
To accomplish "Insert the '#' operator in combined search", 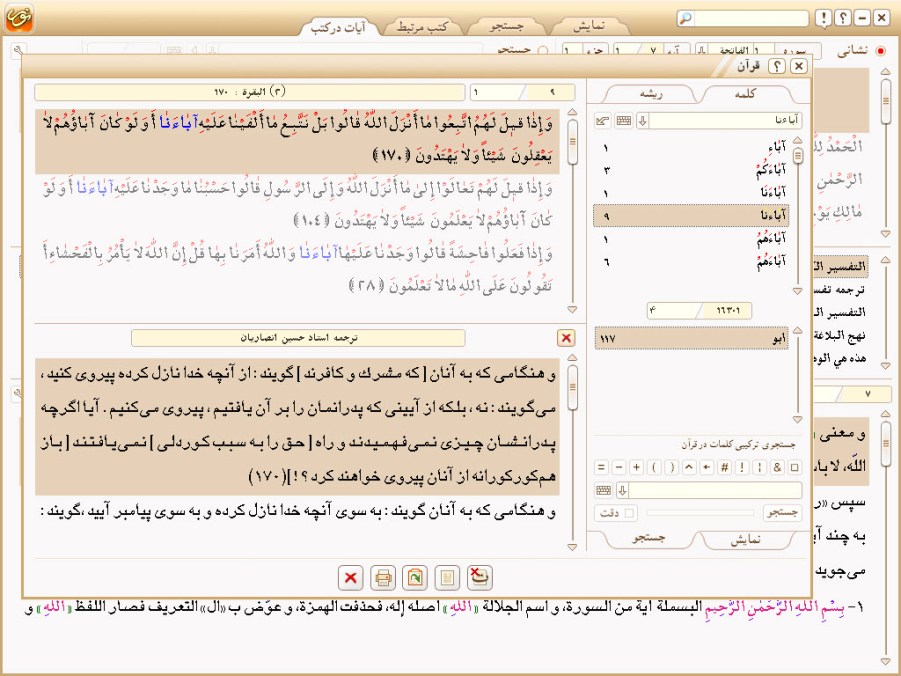I will (725, 467).
